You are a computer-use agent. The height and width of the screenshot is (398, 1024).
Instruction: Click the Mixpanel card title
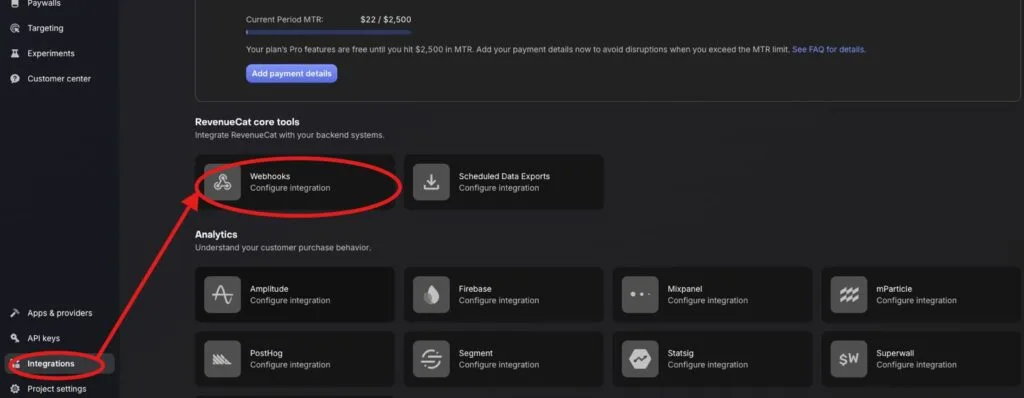click(684, 289)
